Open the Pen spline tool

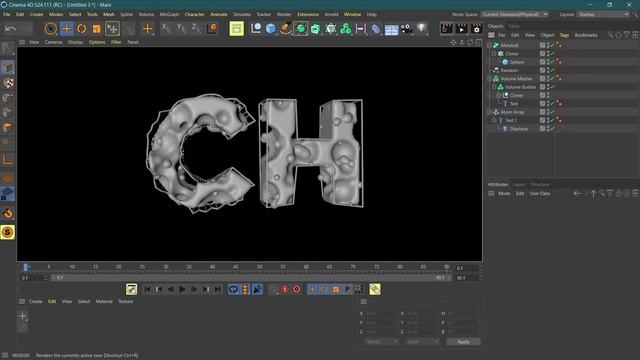(x=285, y=29)
